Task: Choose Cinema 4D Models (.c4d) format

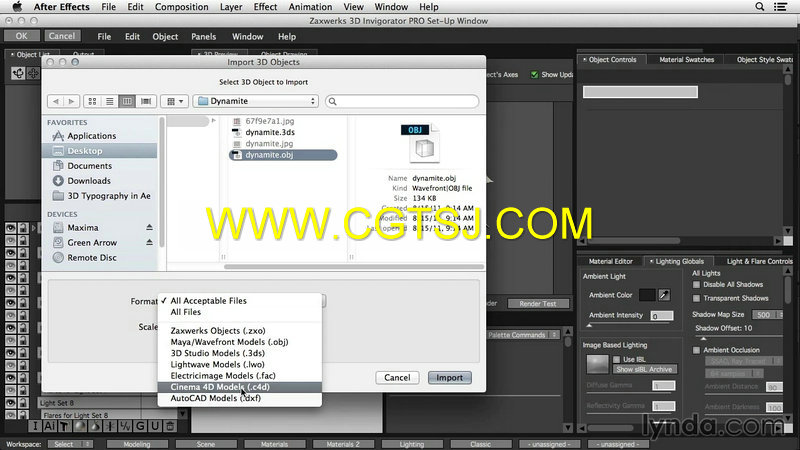Action: pos(240,387)
